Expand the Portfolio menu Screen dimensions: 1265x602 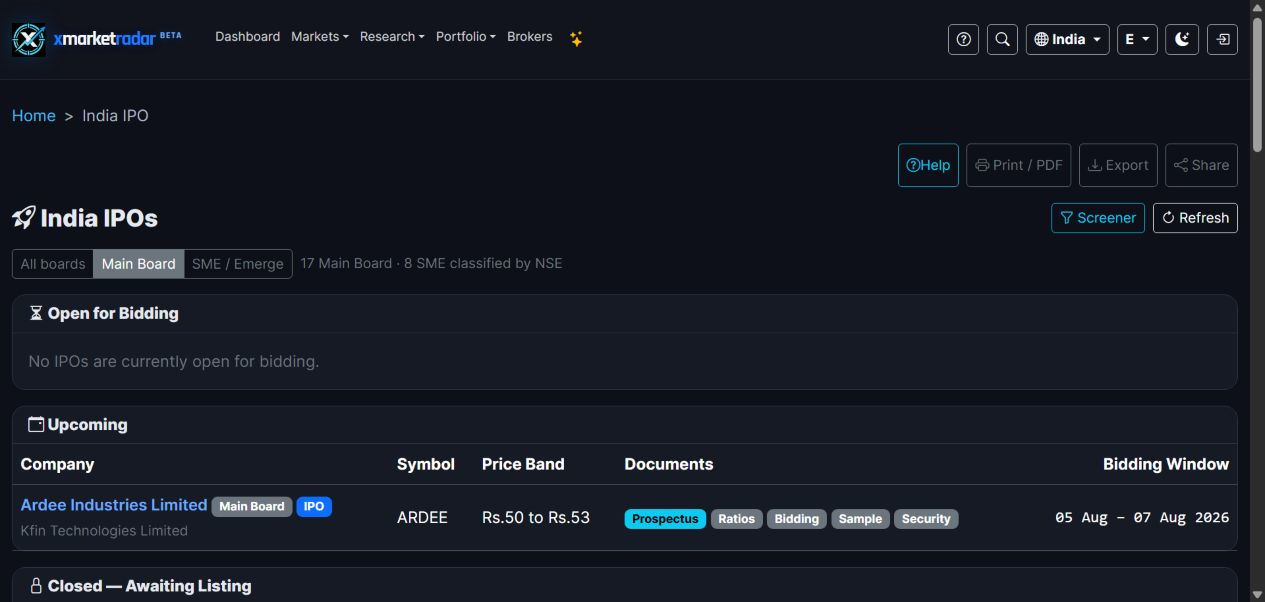(466, 37)
